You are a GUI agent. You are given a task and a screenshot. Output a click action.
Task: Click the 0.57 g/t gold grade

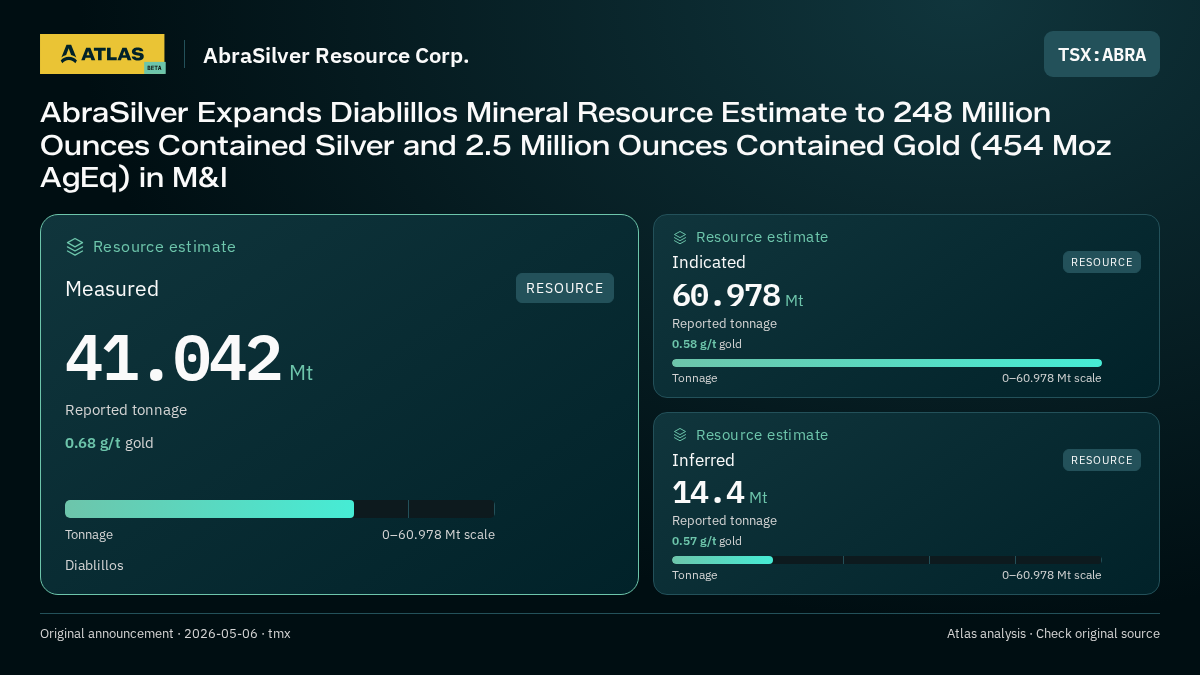pyautogui.click(x=707, y=541)
